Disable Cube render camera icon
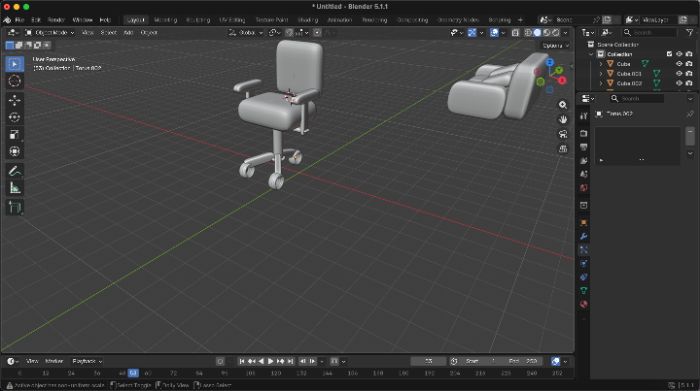700x391 pixels. click(x=689, y=64)
